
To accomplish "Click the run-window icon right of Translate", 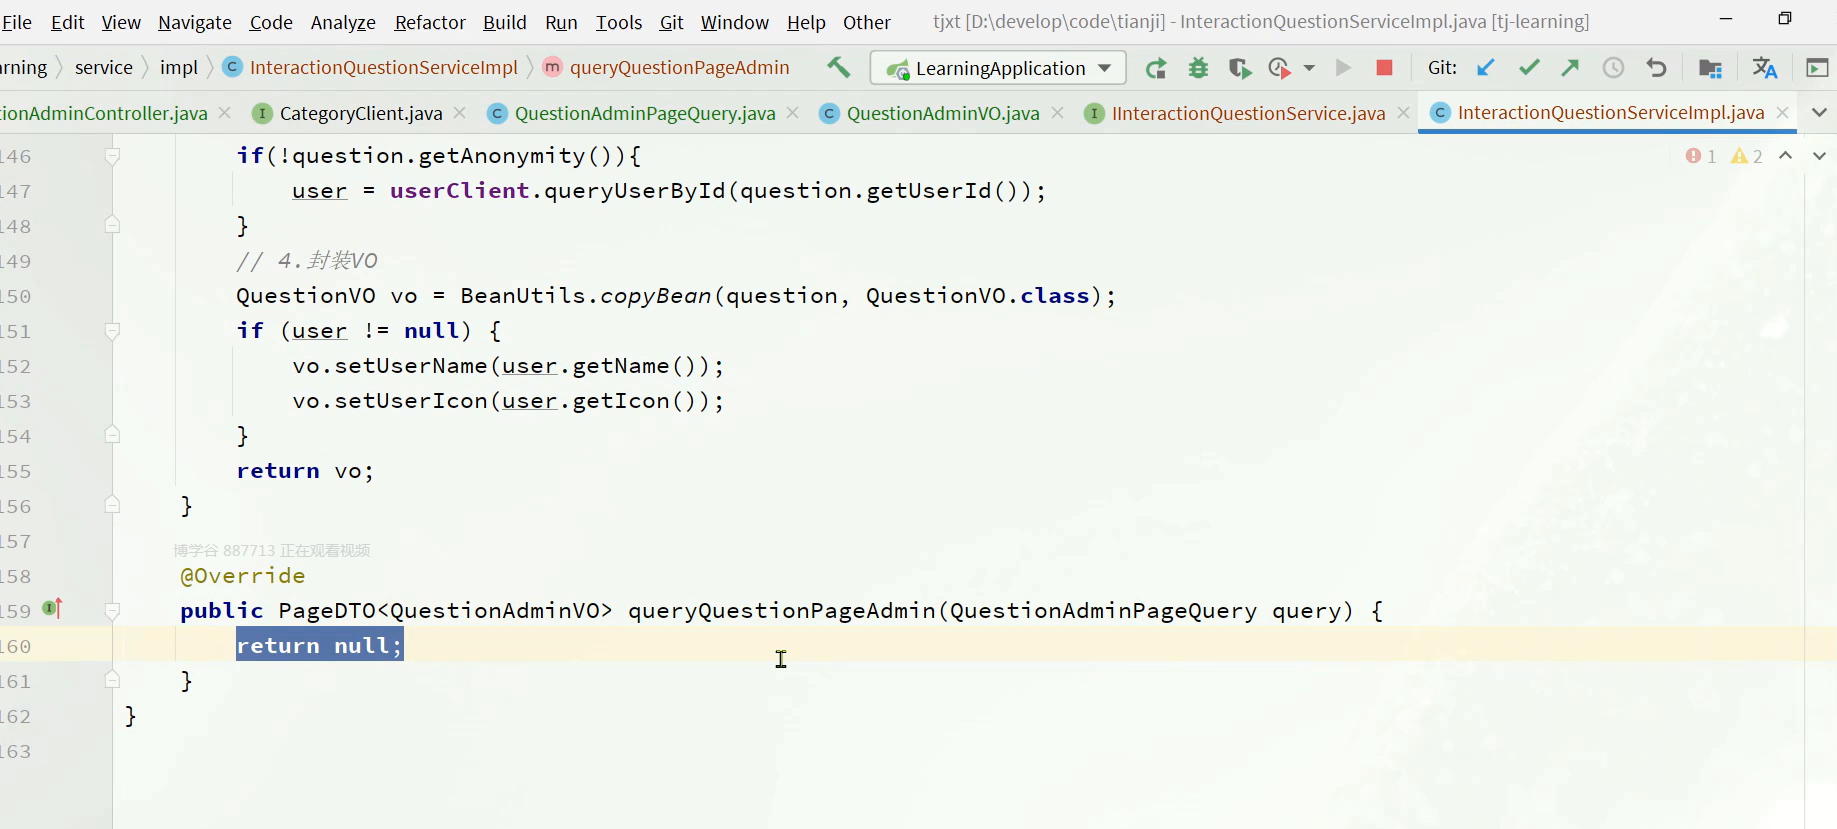I will [1817, 68].
